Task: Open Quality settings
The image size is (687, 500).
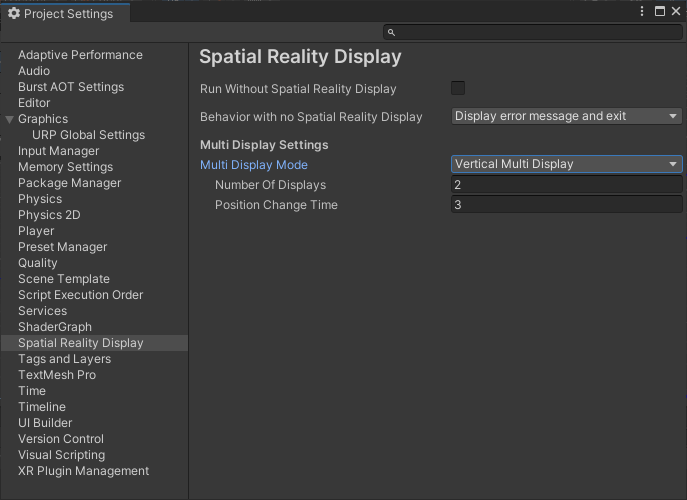Action: 38,262
